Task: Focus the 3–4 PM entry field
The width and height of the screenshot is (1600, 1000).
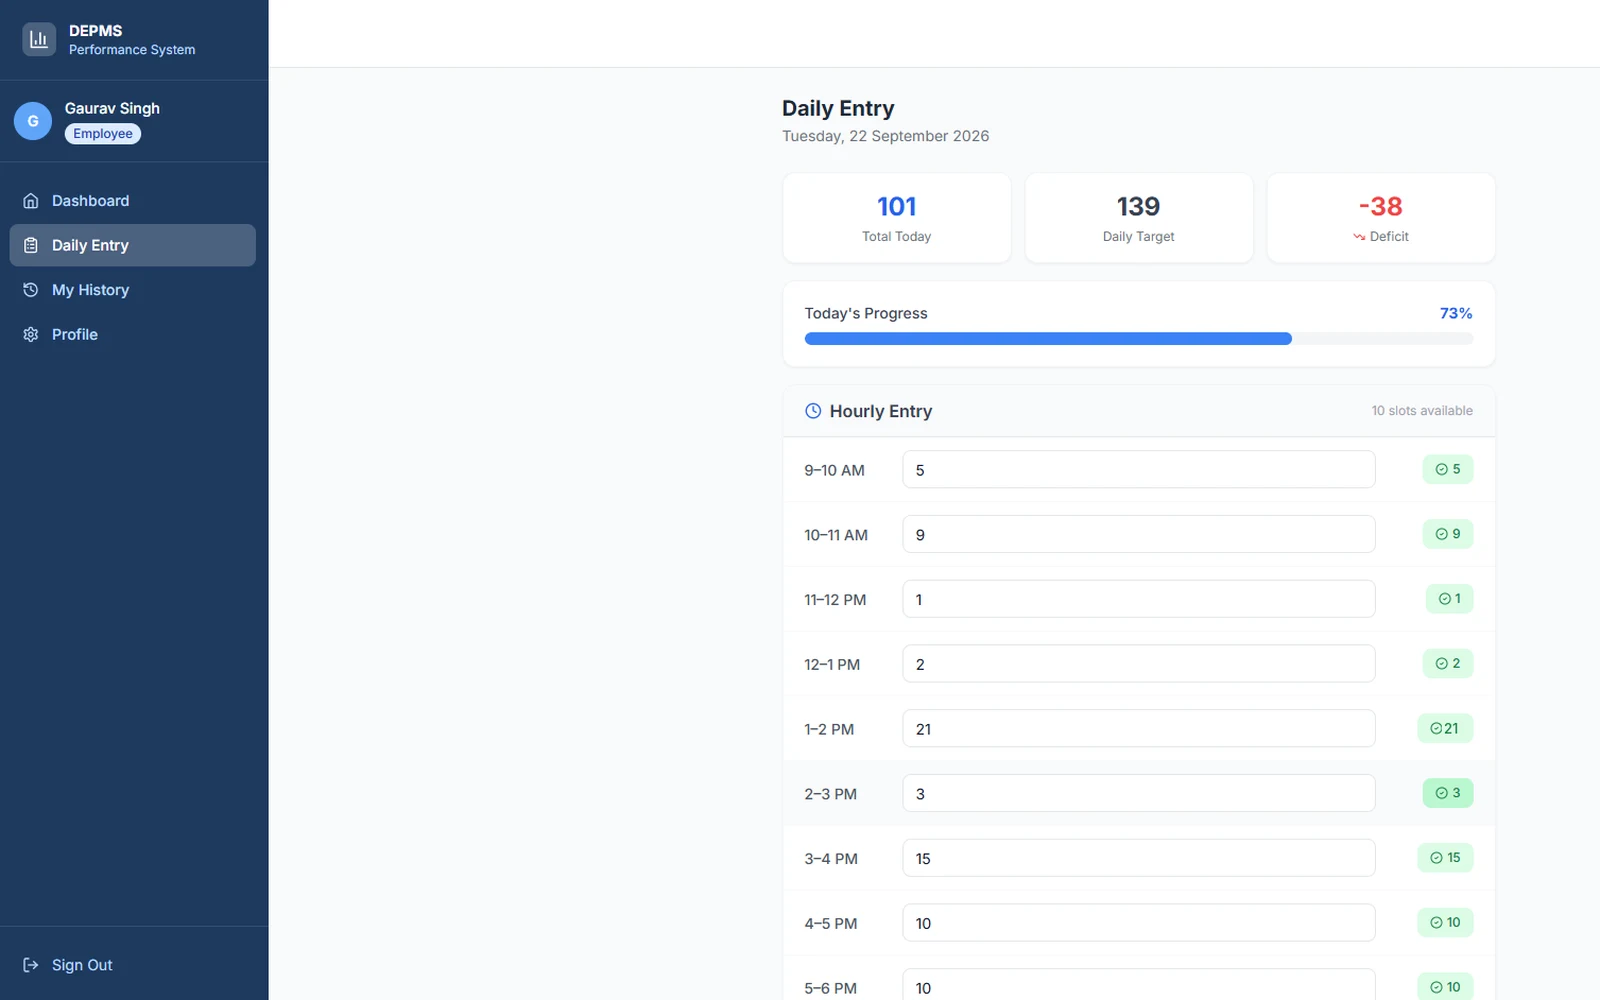Action: coord(1138,858)
